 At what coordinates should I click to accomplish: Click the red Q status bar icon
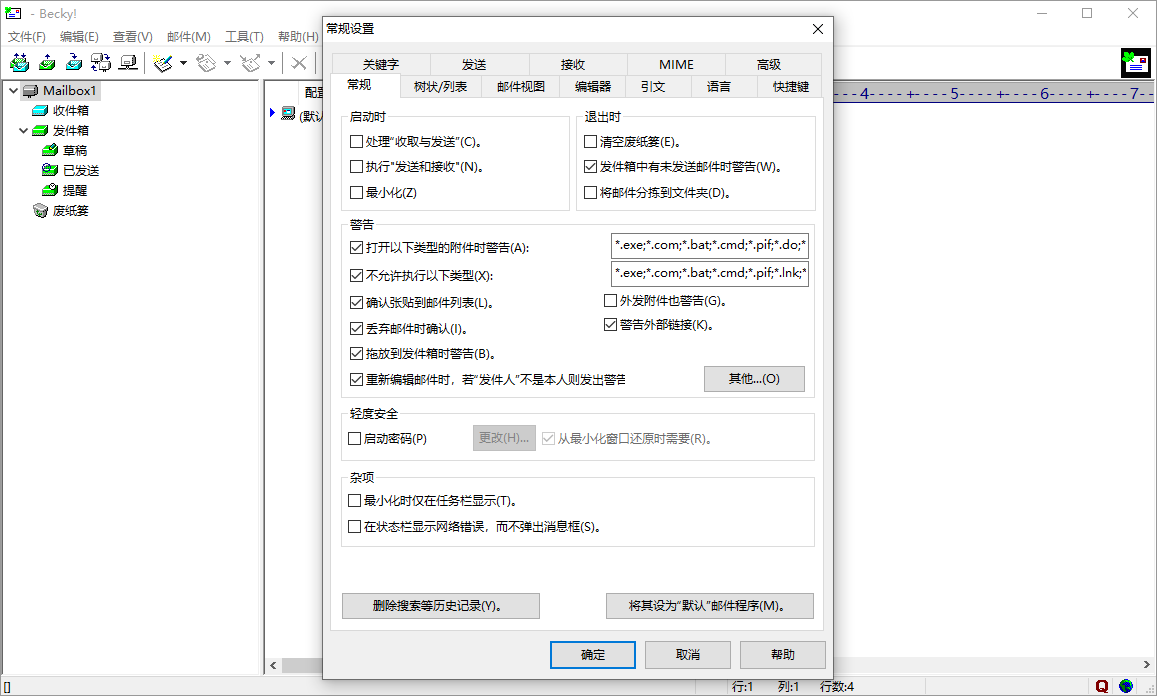[1102, 686]
